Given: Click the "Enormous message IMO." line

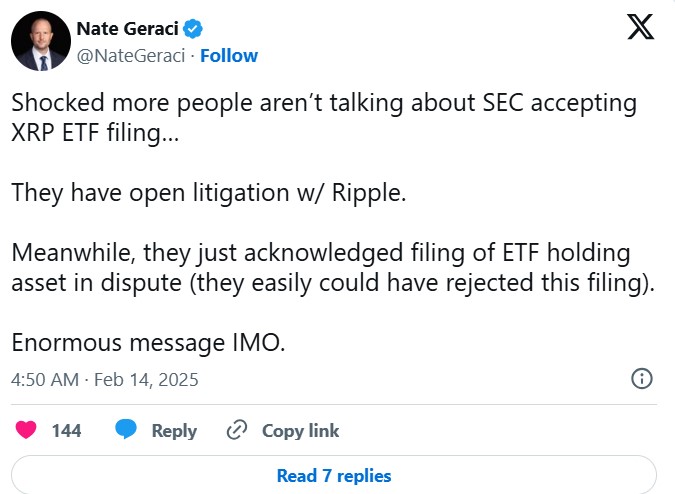Looking at the screenshot, I should pyautogui.click(x=148, y=342).
